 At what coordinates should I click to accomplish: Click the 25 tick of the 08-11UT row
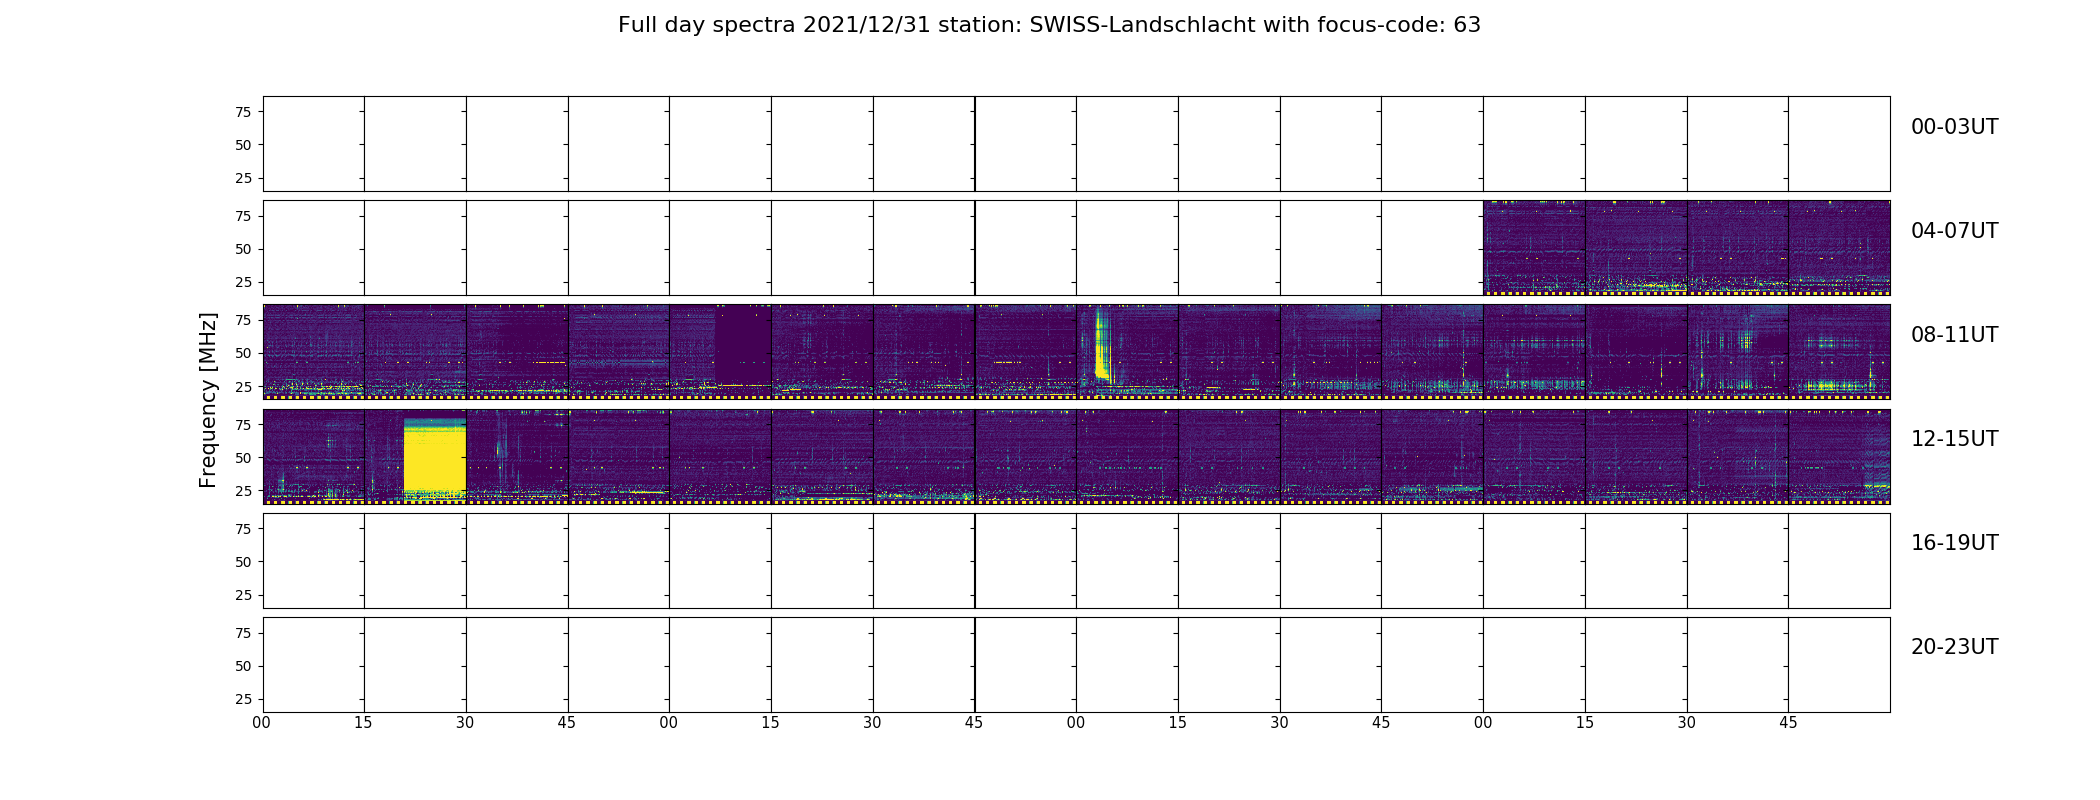[243, 386]
